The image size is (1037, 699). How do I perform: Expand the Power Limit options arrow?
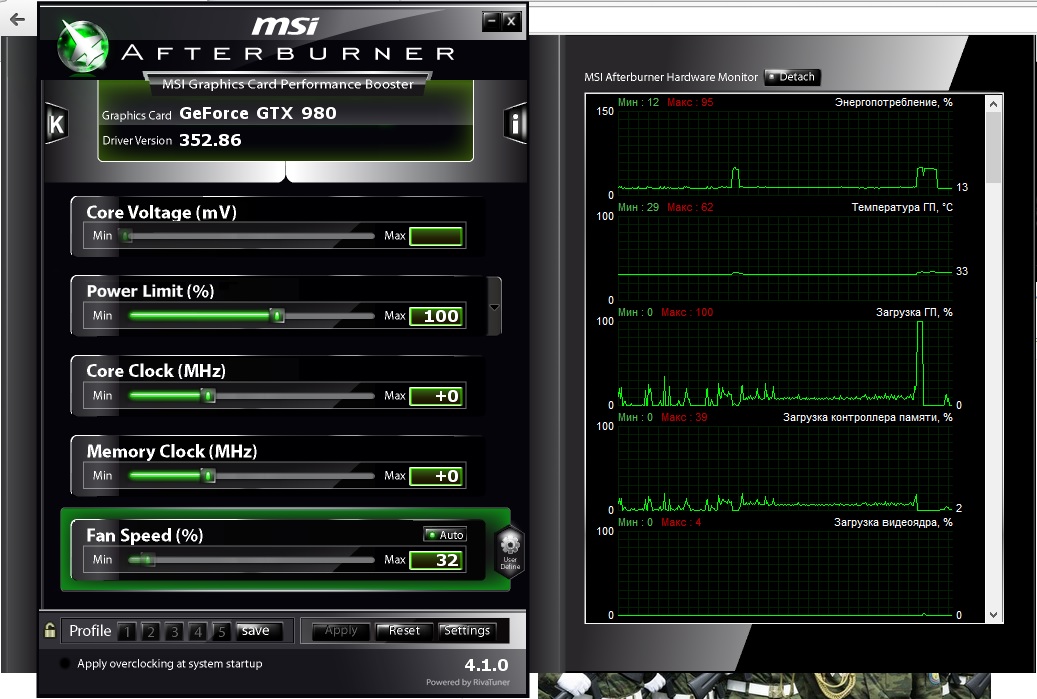point(494,307)
